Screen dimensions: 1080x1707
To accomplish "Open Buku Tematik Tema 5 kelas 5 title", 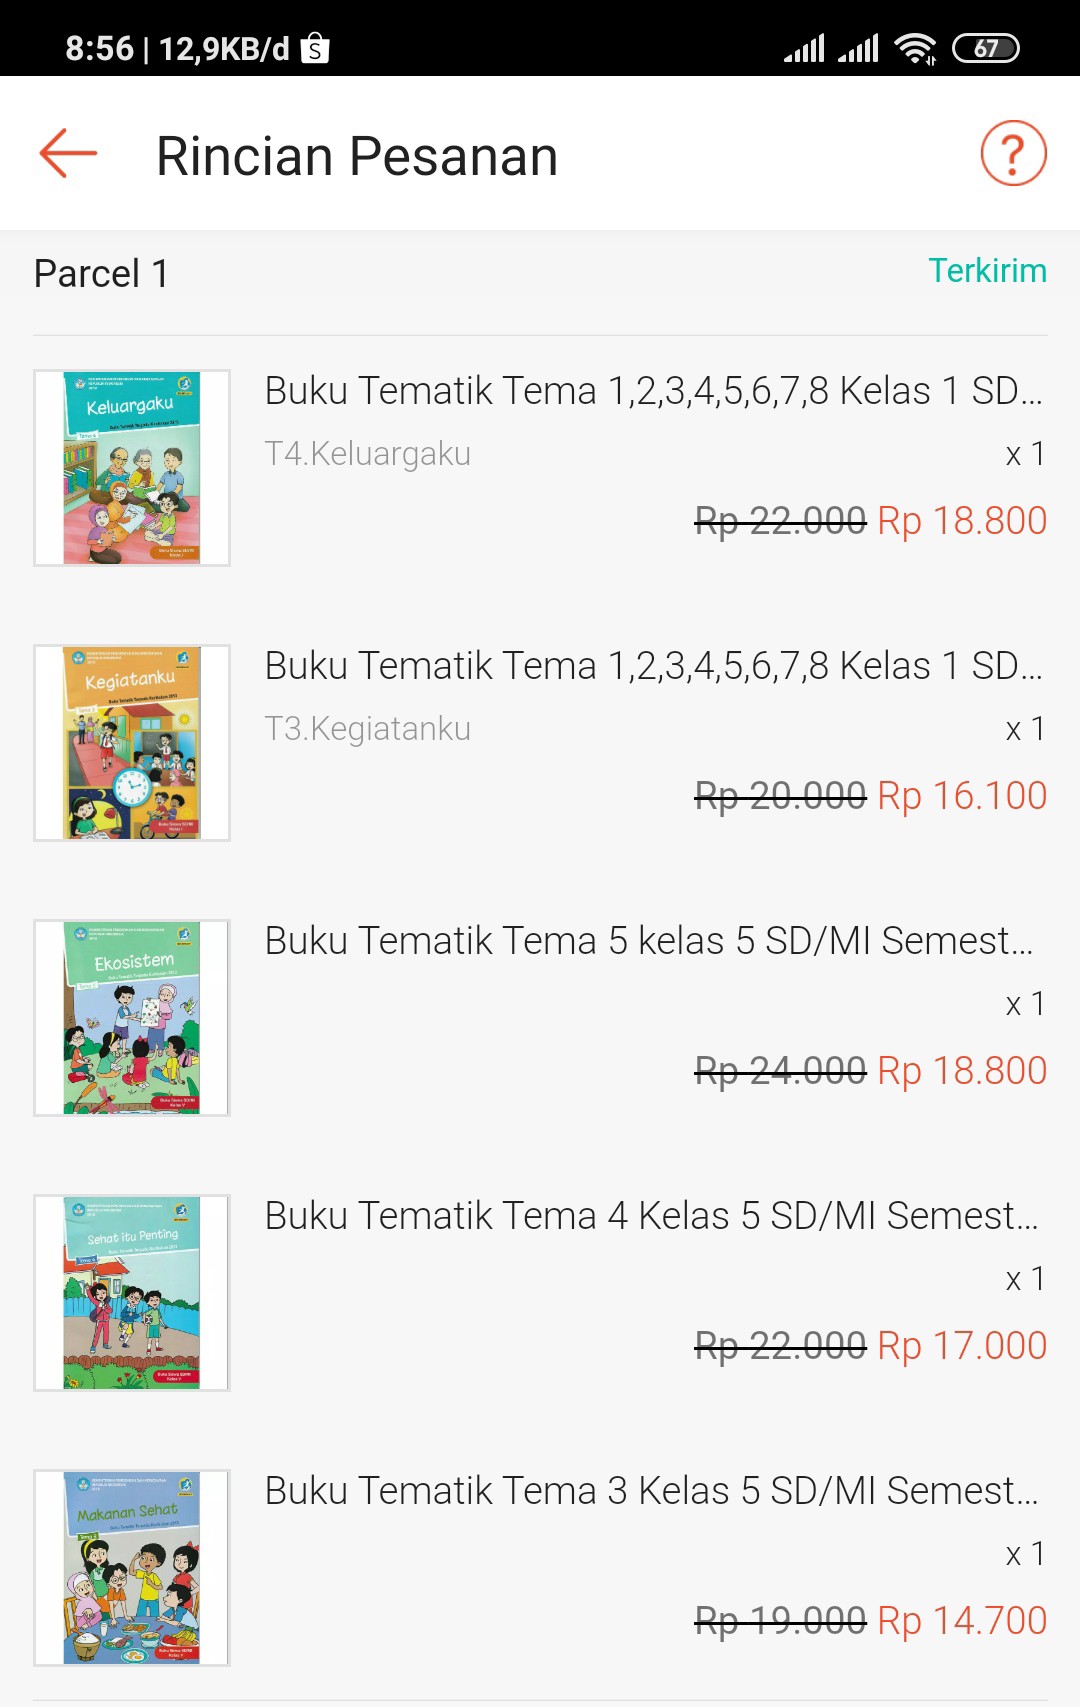I will (649, 941).
